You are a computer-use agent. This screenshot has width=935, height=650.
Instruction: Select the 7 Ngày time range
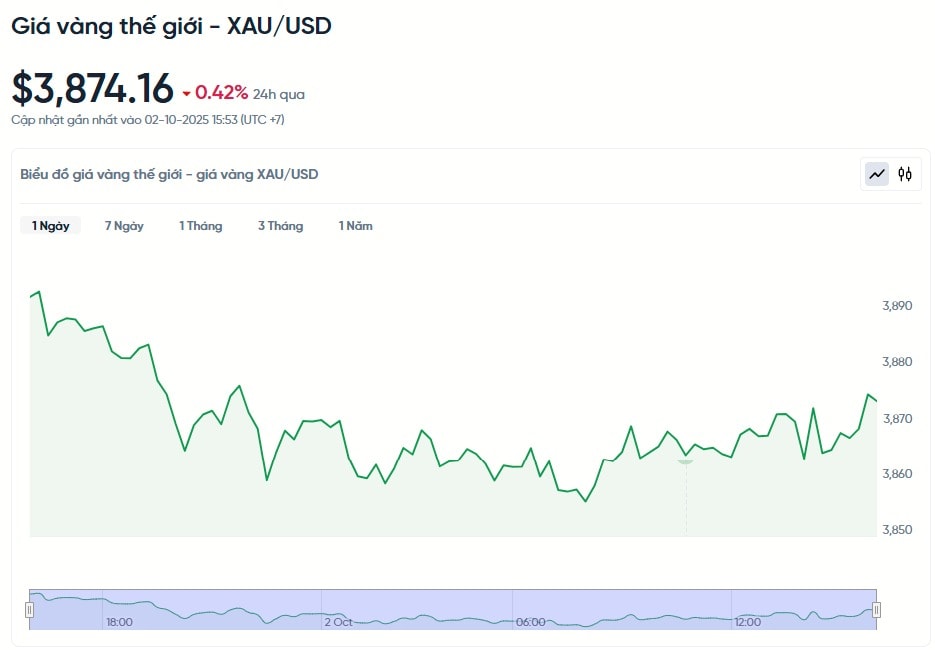[x=124, y=226]
